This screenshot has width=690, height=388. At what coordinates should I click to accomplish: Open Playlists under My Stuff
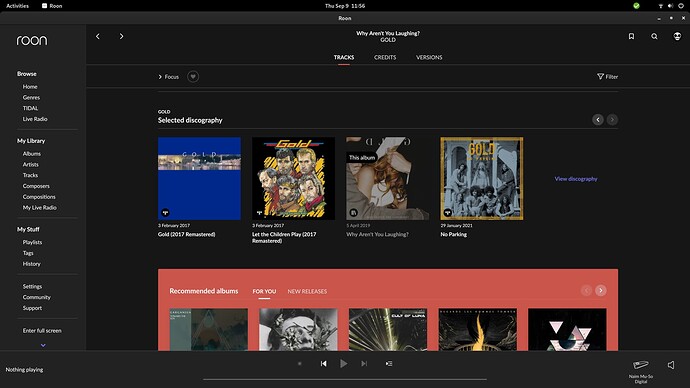tap(33, 242)
